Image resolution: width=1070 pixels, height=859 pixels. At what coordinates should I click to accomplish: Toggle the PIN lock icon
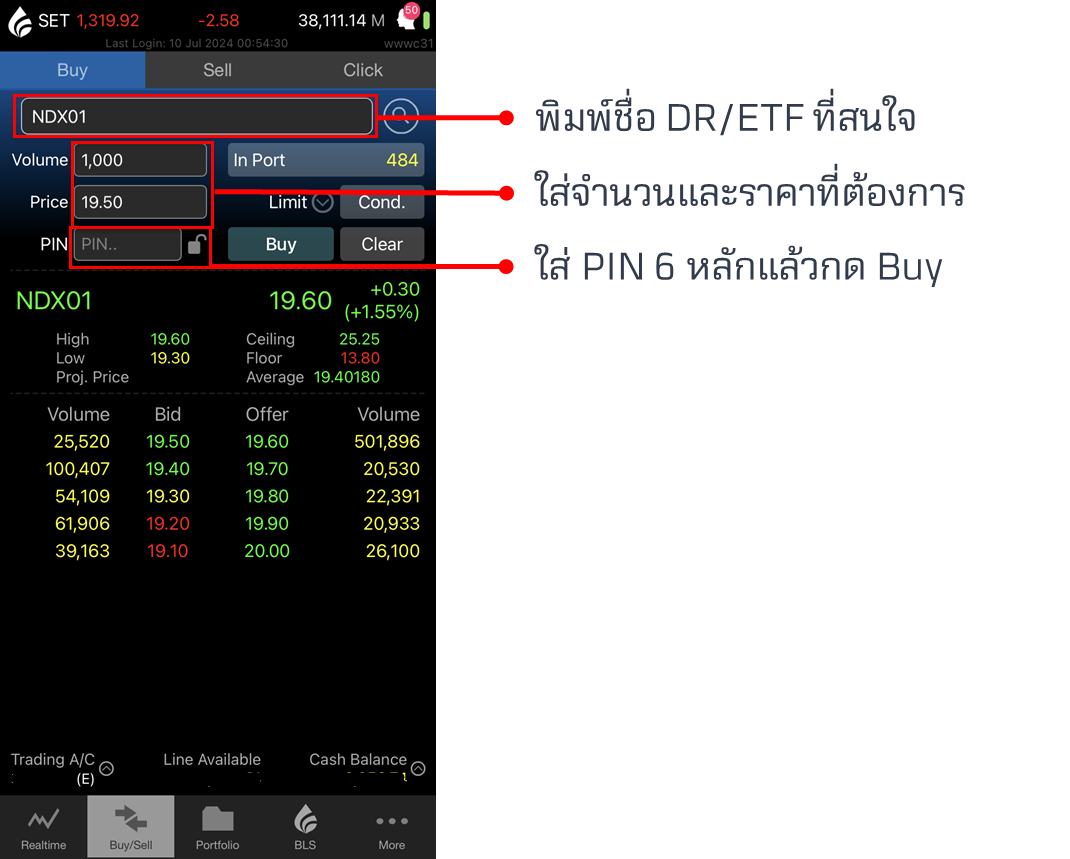(198, 244)
